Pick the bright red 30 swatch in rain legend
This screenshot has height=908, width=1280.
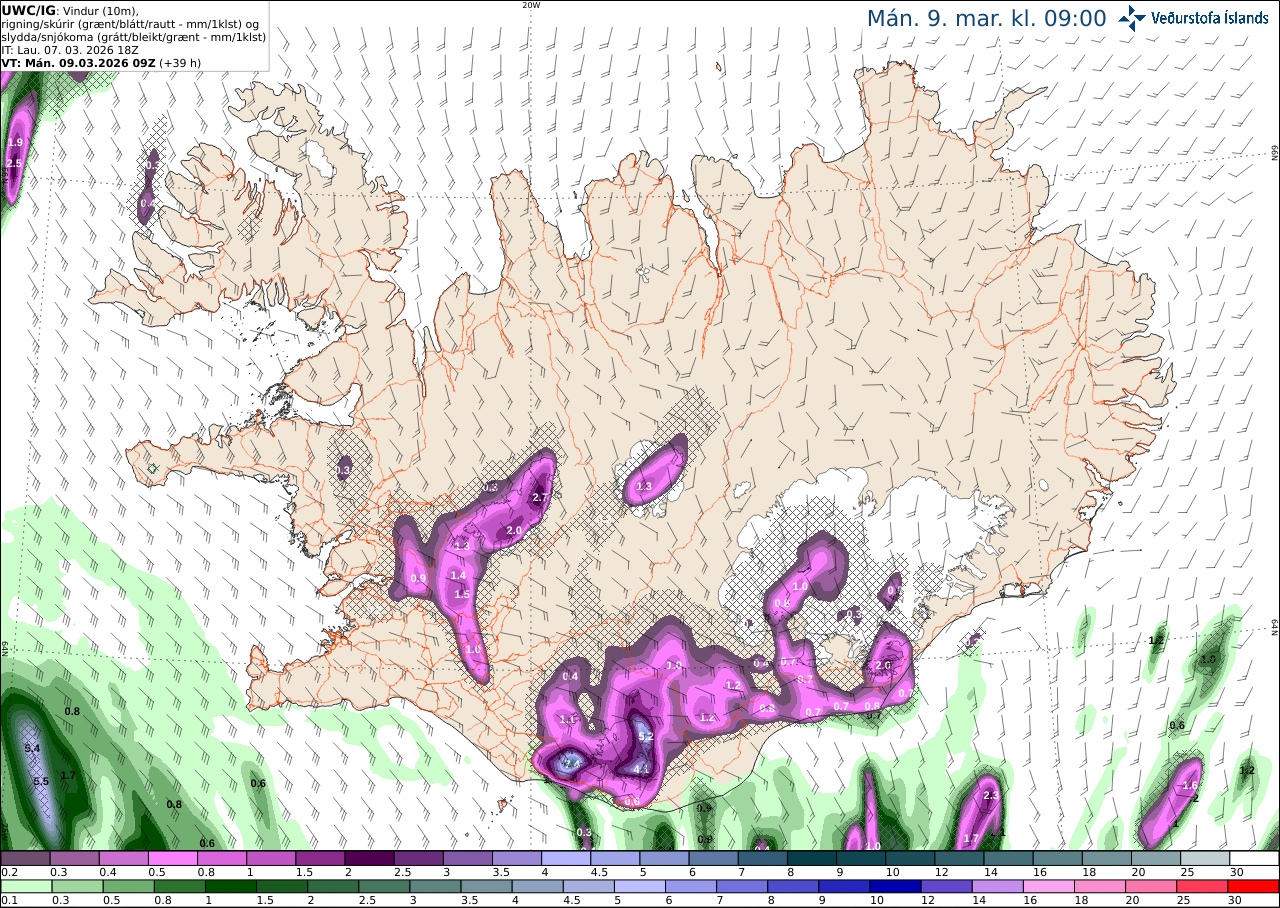(1254, 886)
